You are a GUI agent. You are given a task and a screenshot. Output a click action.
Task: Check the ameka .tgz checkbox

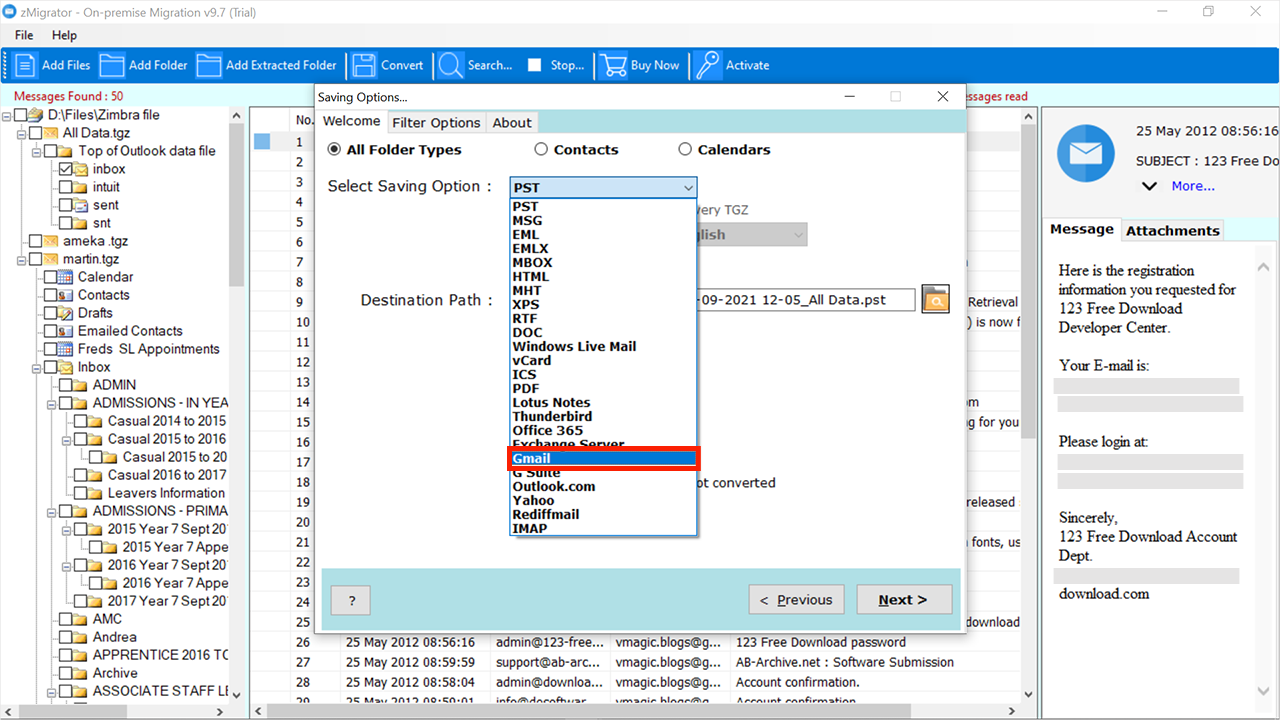pos(36,241)
